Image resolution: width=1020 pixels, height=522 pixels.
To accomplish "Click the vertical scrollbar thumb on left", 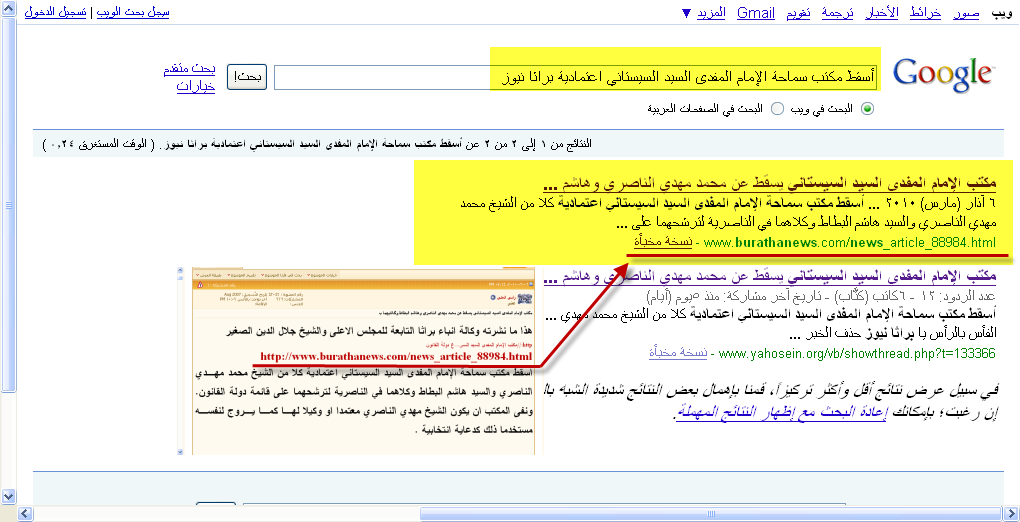I will [8, 206].
